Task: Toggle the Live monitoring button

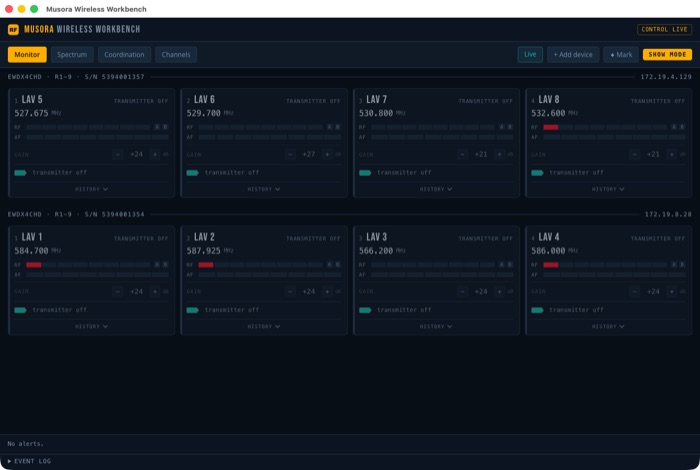Action: pos(530,54)
